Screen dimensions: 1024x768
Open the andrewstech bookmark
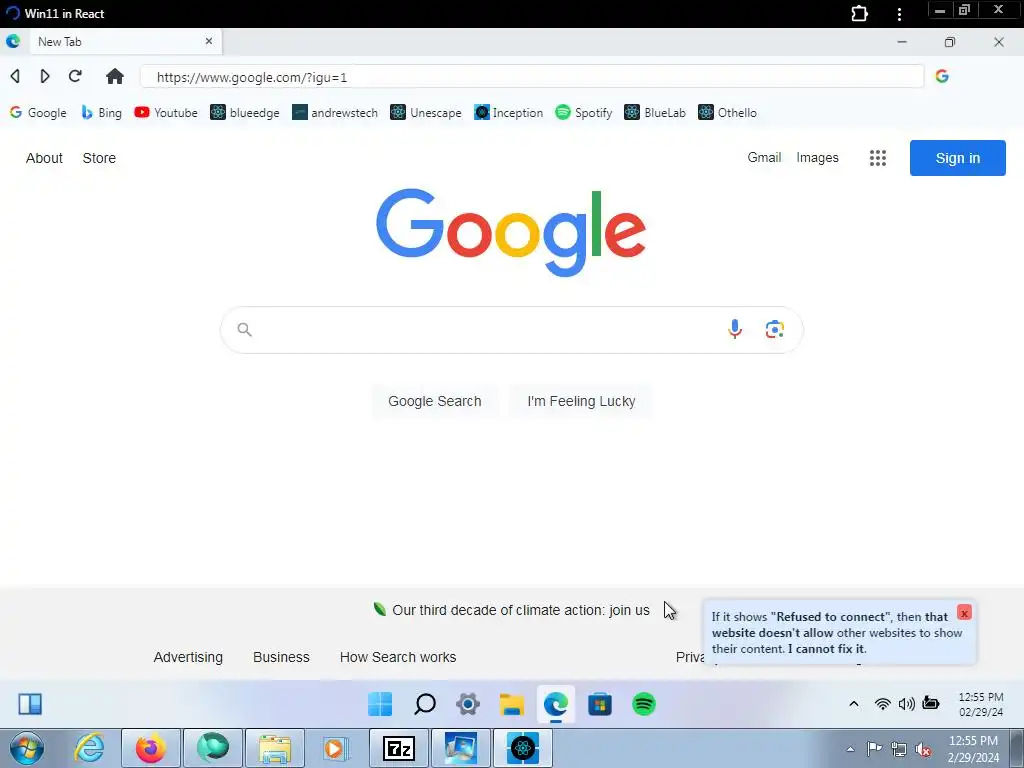click(x=335, y=112)
